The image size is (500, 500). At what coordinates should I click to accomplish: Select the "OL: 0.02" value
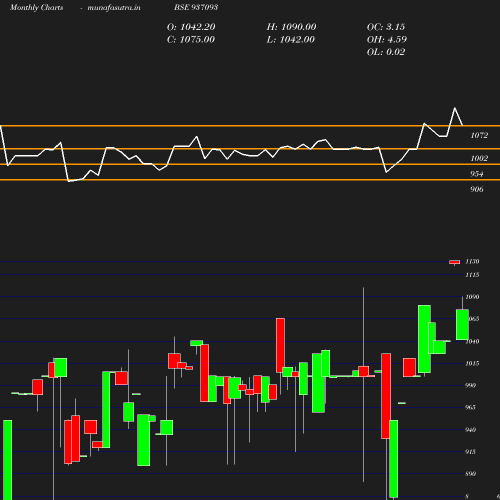[x=386, y=52]
